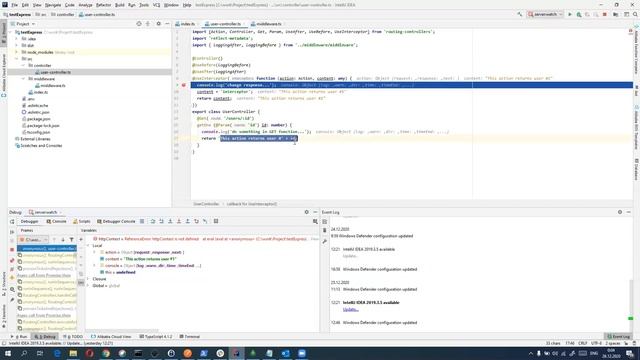Hide the Project panel with minus icon
The height and width of the screenshot is (360, 640).
(167, 24)
